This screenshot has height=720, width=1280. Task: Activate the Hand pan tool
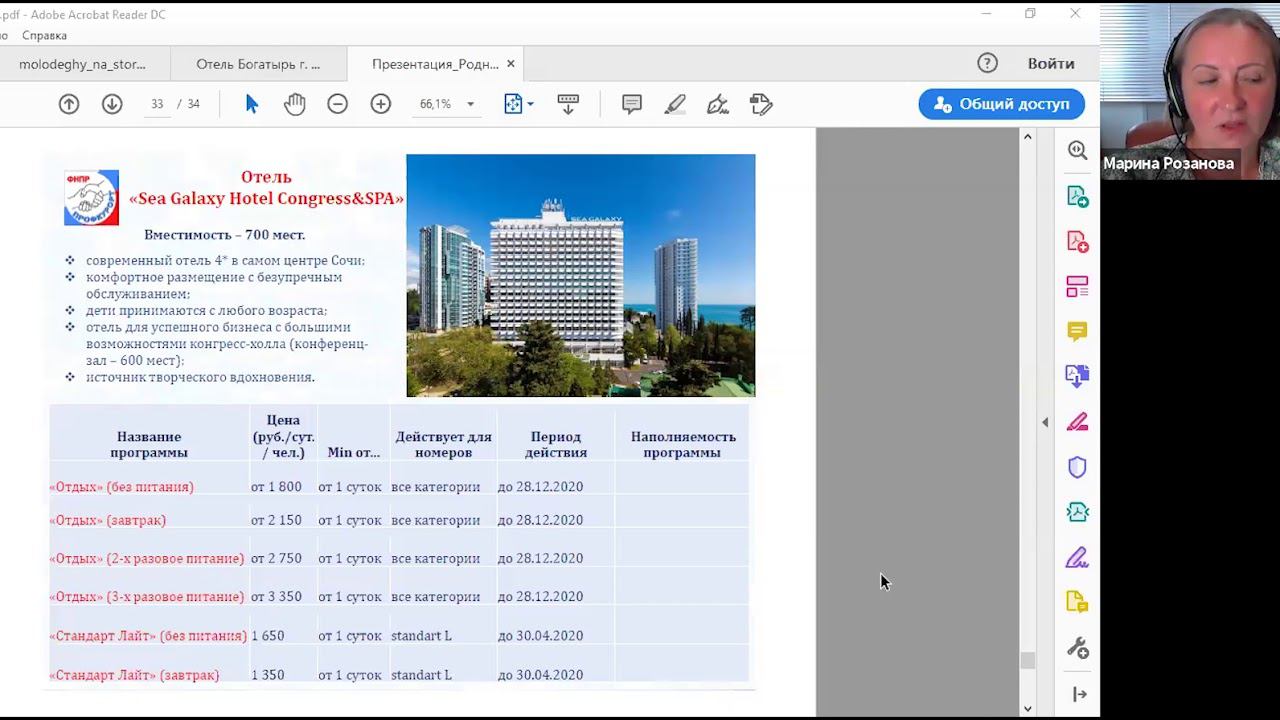click(294, 104)
